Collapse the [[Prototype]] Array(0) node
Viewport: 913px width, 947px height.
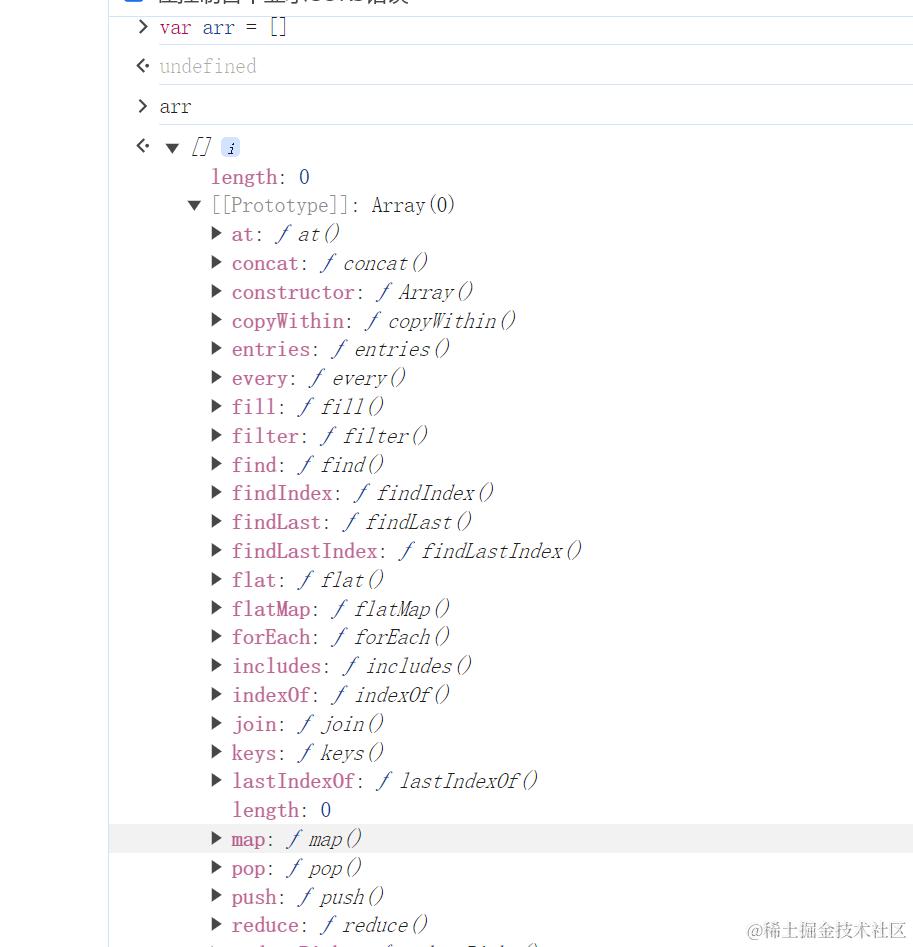pyautogui.click(x=194, y=206)
